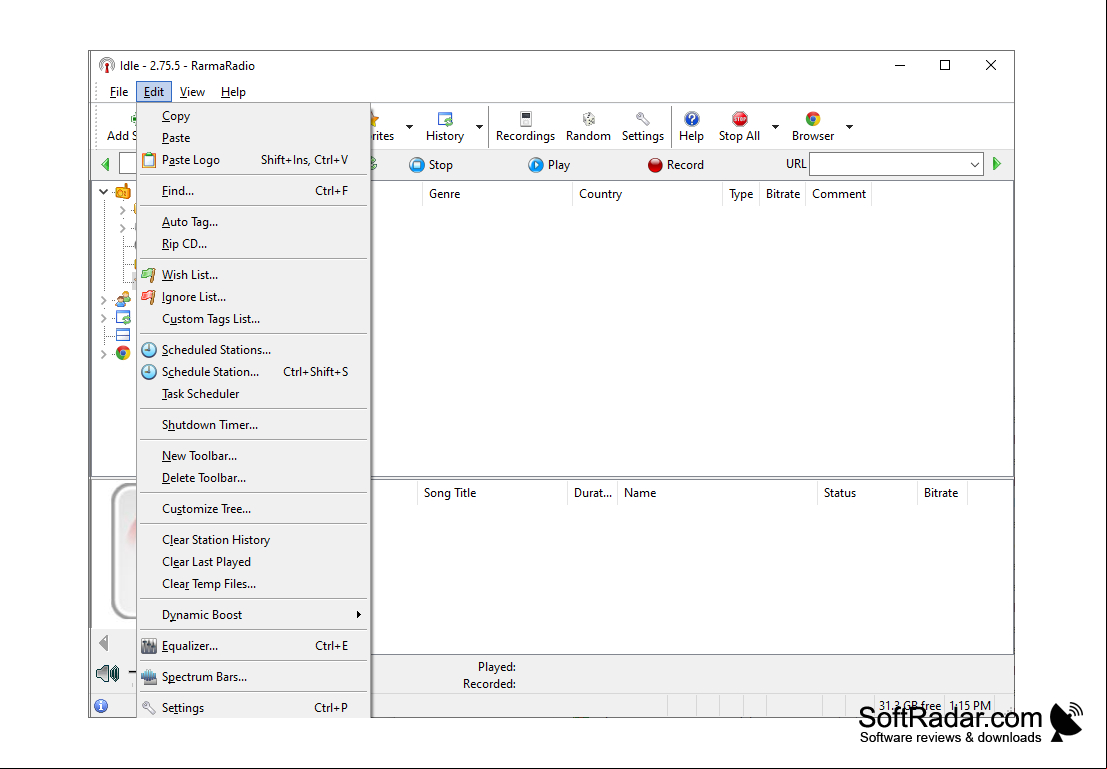Choose Clear Temp Files...
This screenshot has height=769, width=1107.
click(254, 583)
